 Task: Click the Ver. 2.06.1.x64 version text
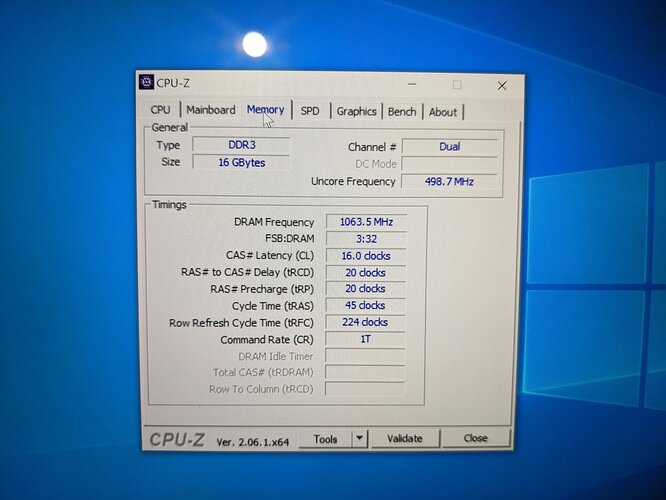[253, 442]
